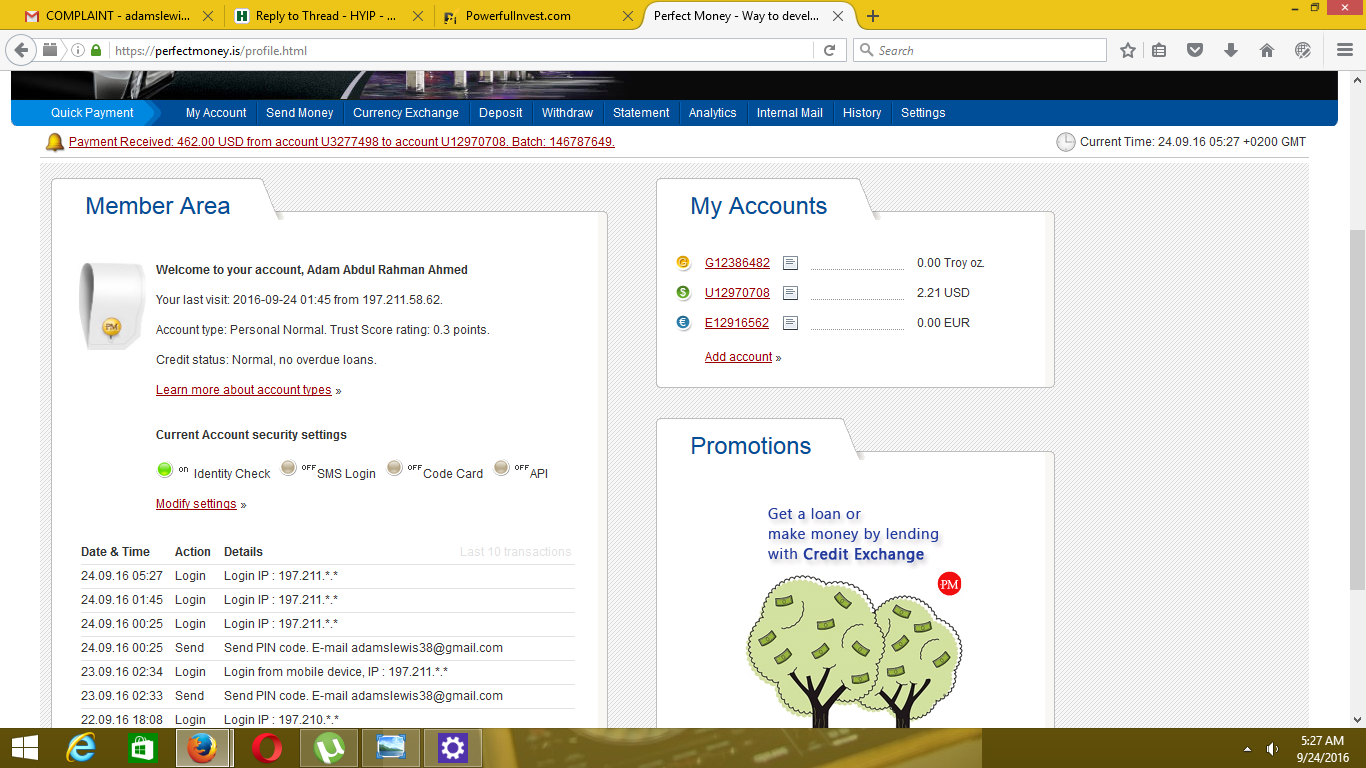1366x768 pixels.
Task: Expand Add account link
Action: (x=739, y=357)
